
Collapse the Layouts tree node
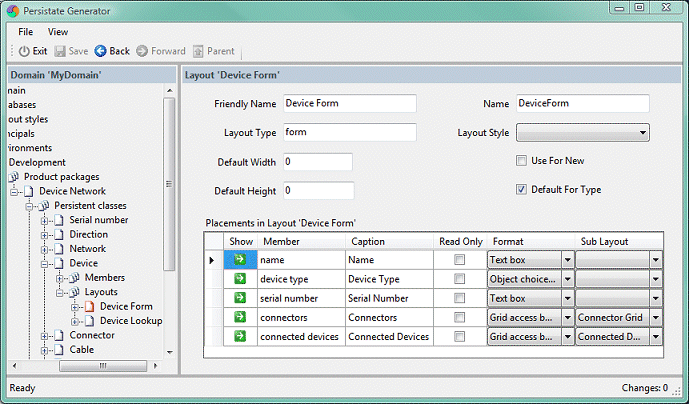click(60, 293)
